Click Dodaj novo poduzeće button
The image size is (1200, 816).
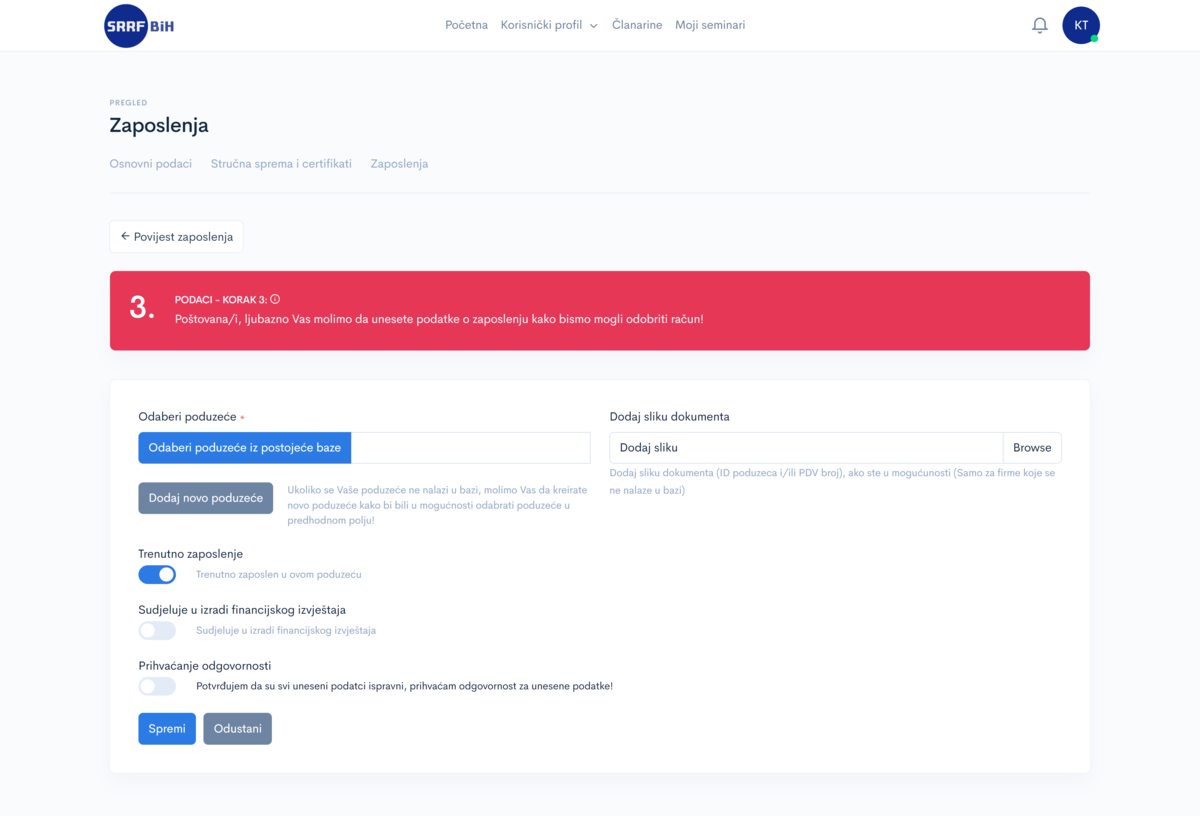tap(205, 498)
